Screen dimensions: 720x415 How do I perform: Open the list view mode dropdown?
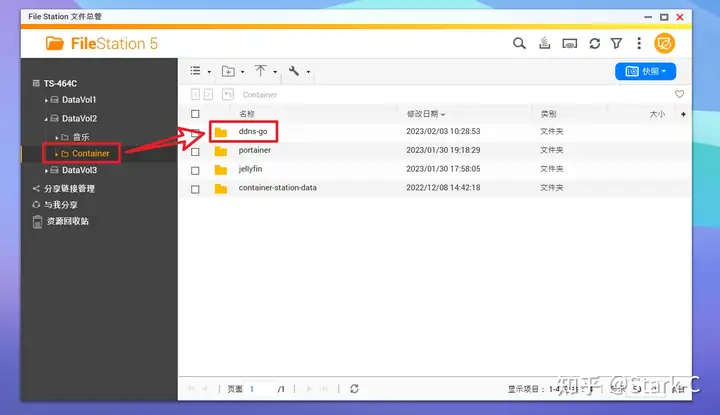pyautogui.click(x=200, y=71)
